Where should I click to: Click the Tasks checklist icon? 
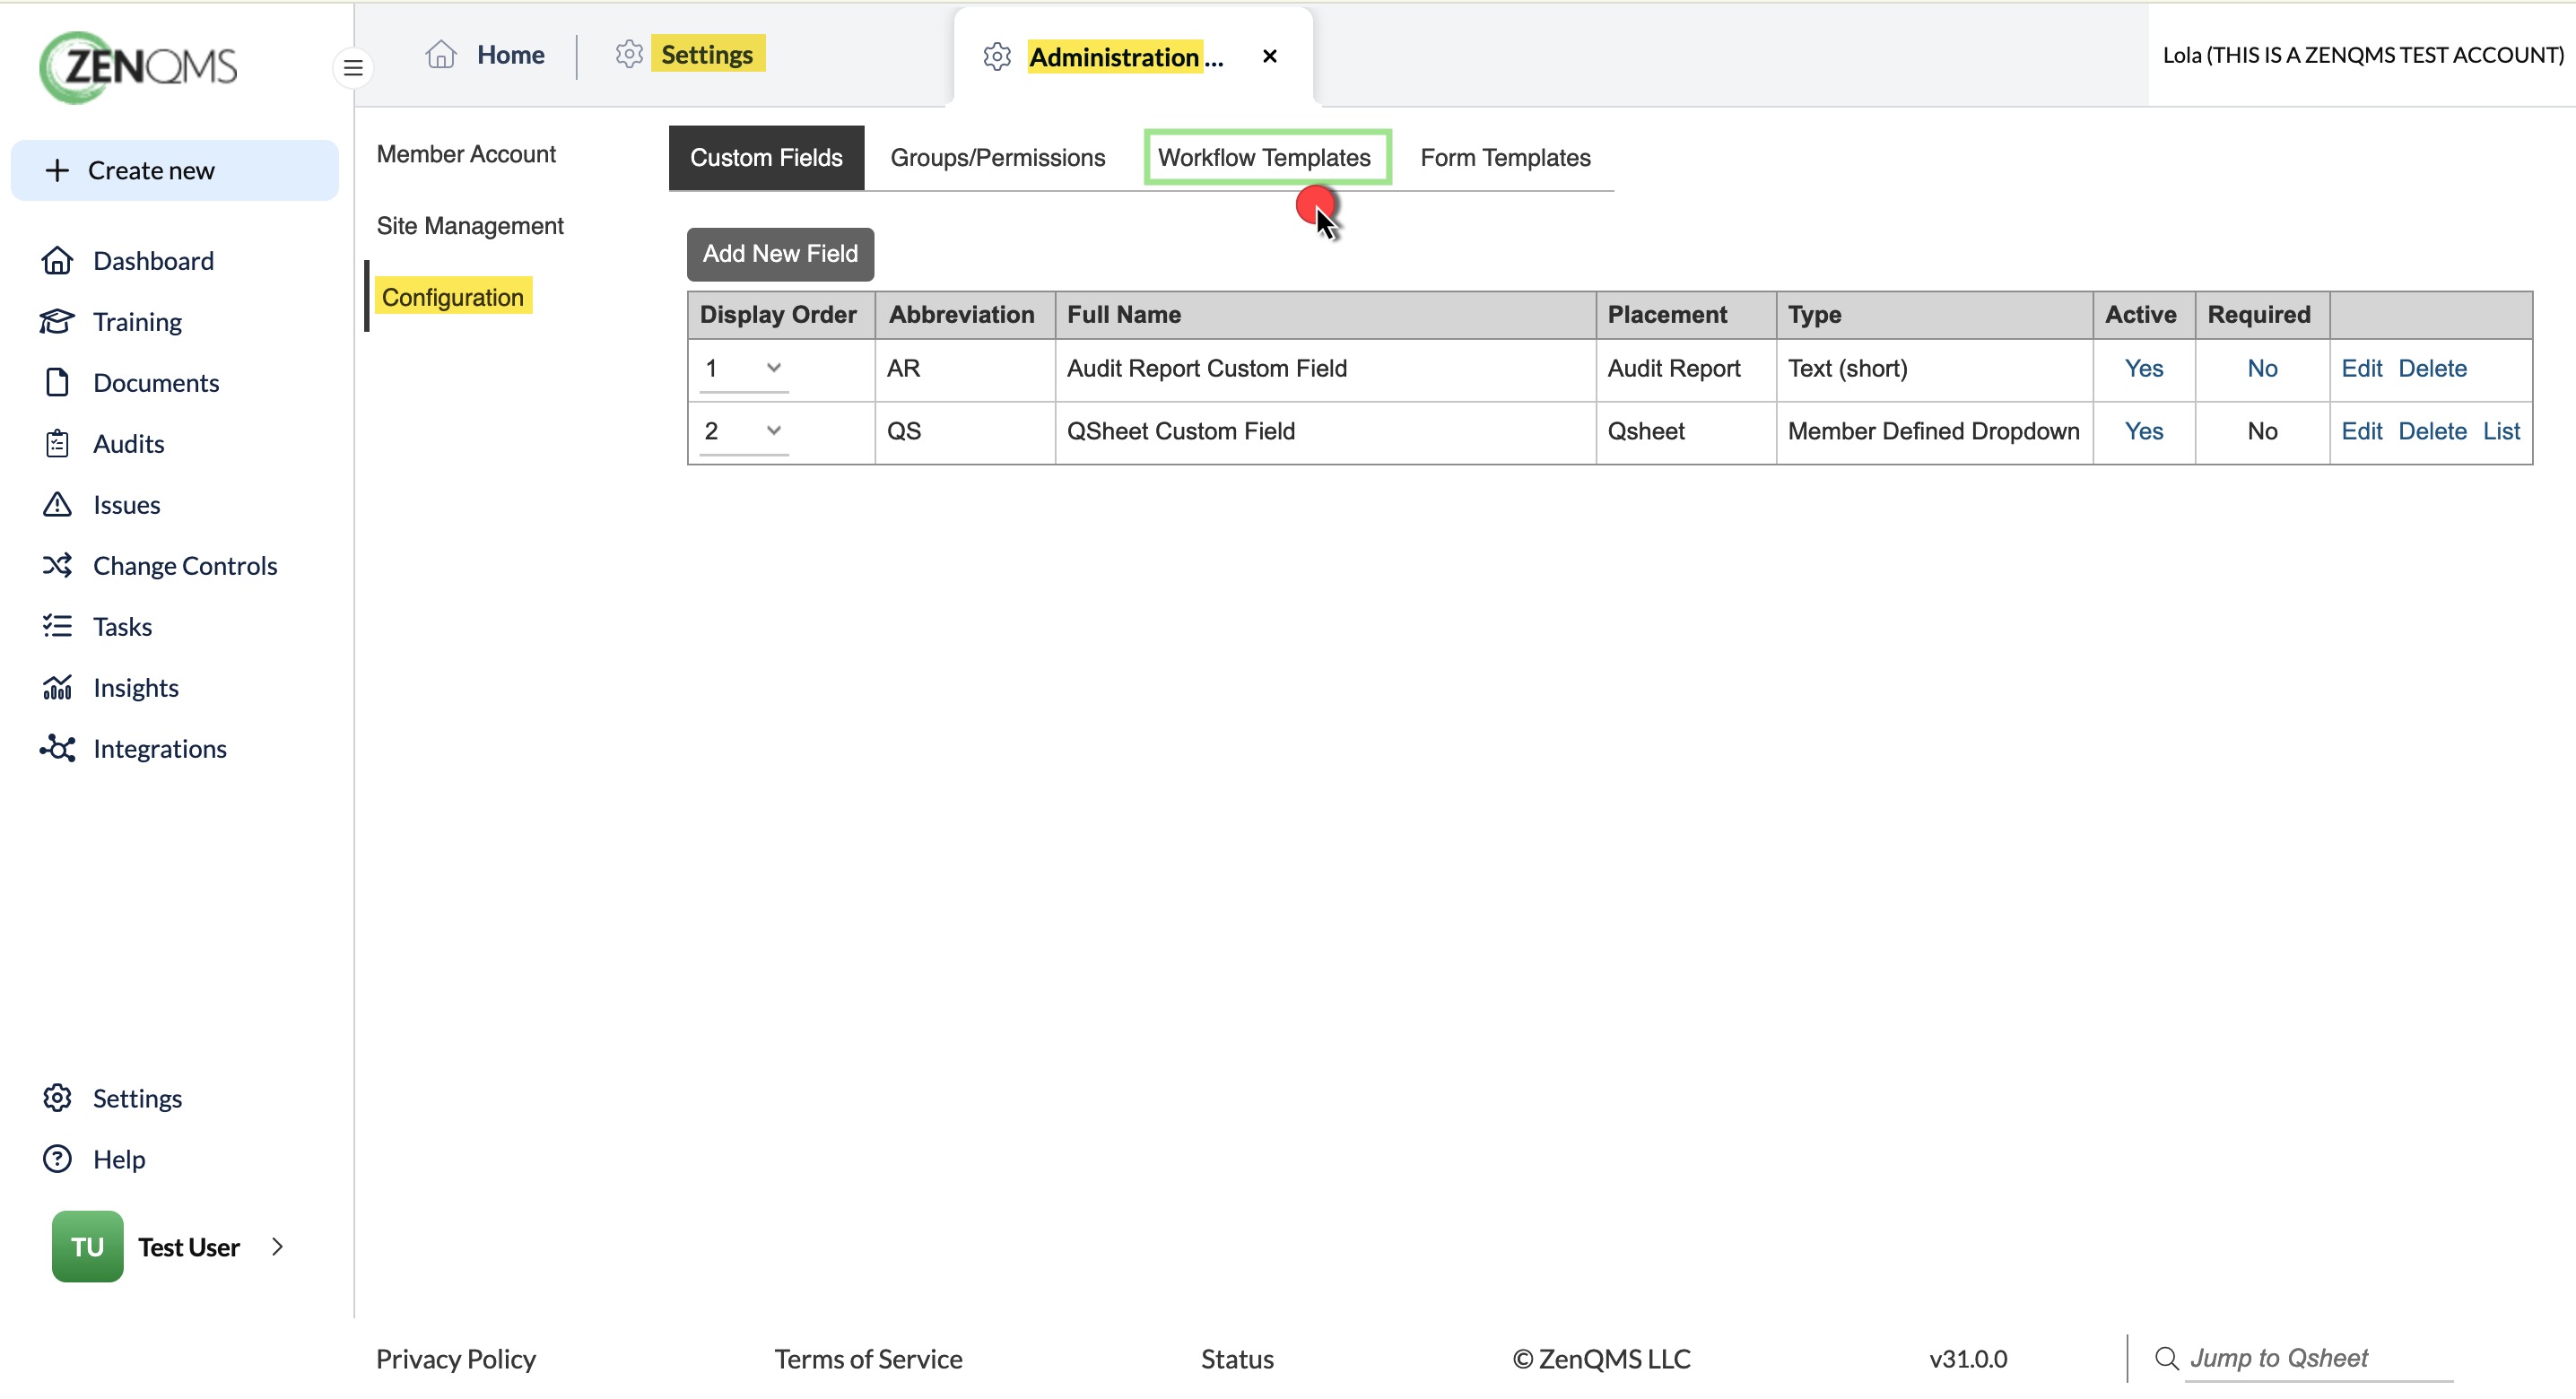pos(57,627)
